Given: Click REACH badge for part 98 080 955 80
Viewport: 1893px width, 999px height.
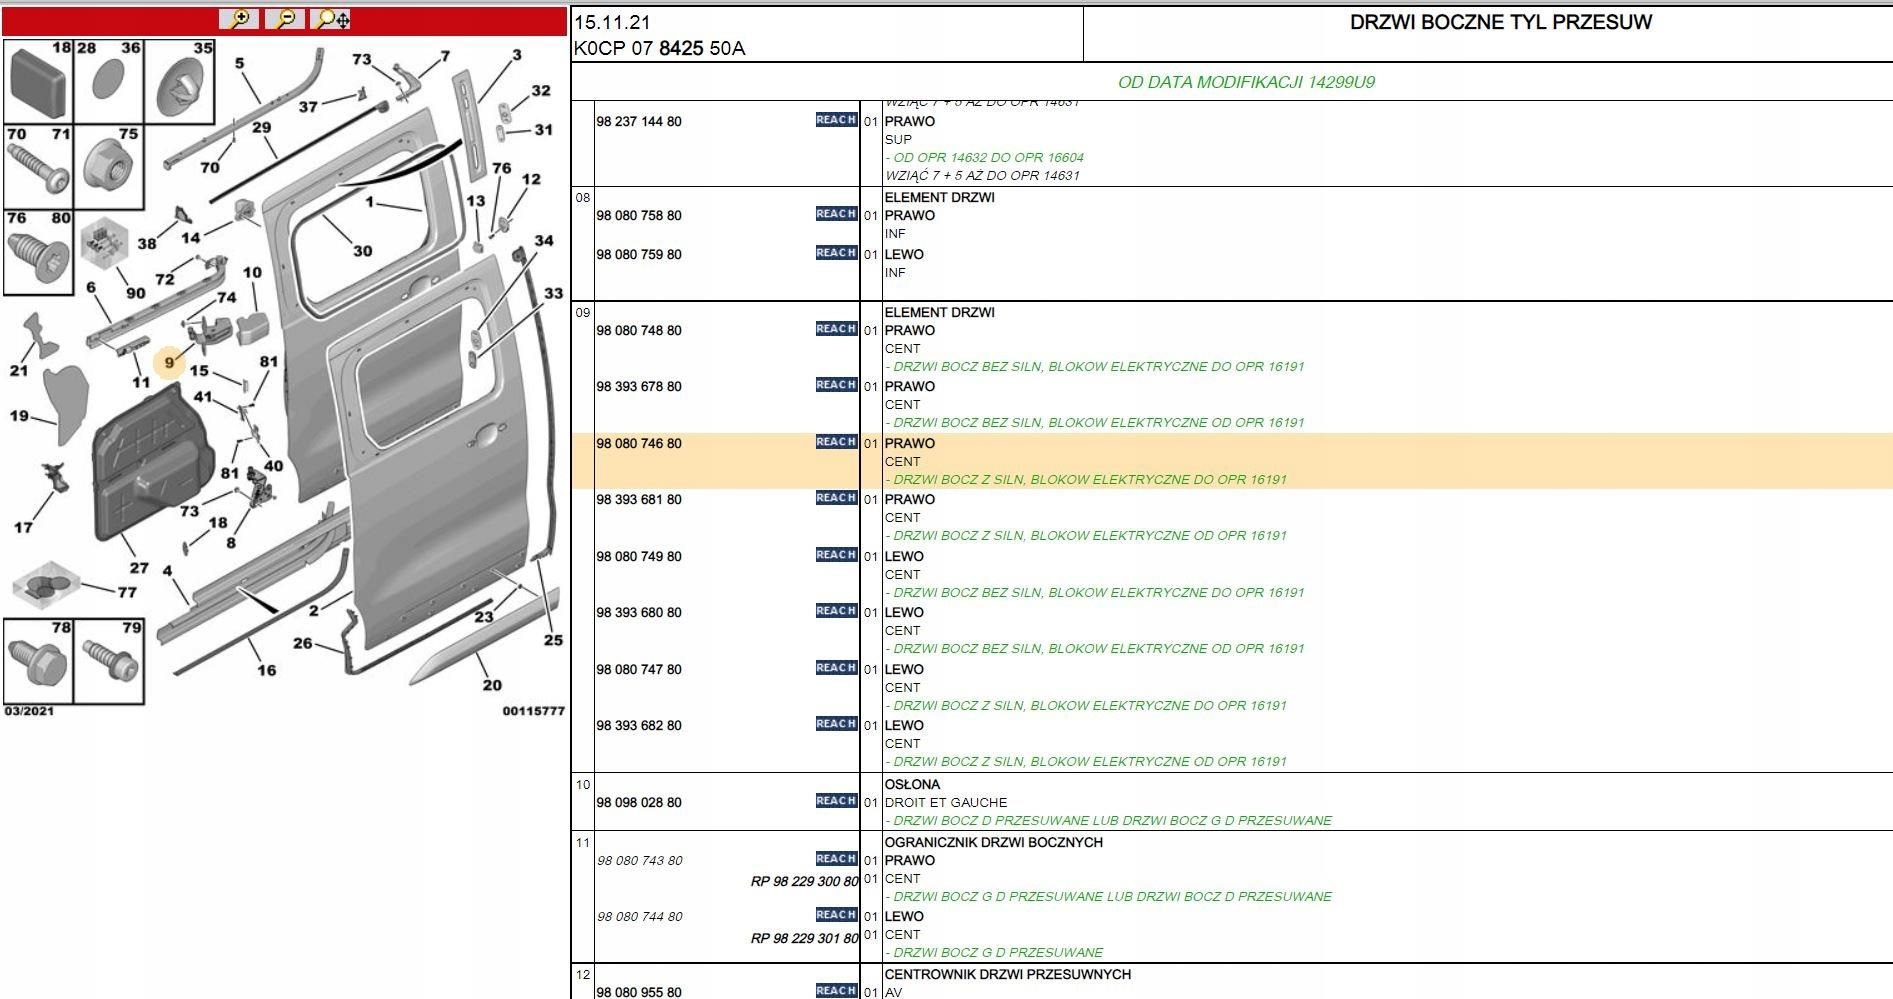Looking at the screenshot, I should pyautogui.click(x=836, y=990).
